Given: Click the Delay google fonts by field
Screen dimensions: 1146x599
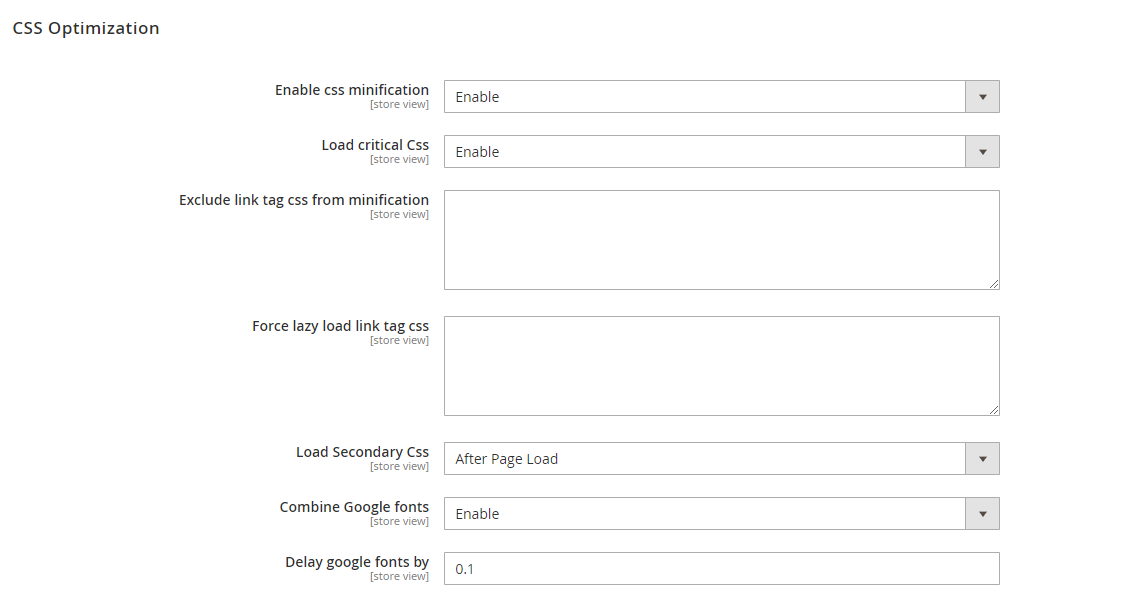Looking at the screenshot, I should pyautogui.click(x=721, y=569).
